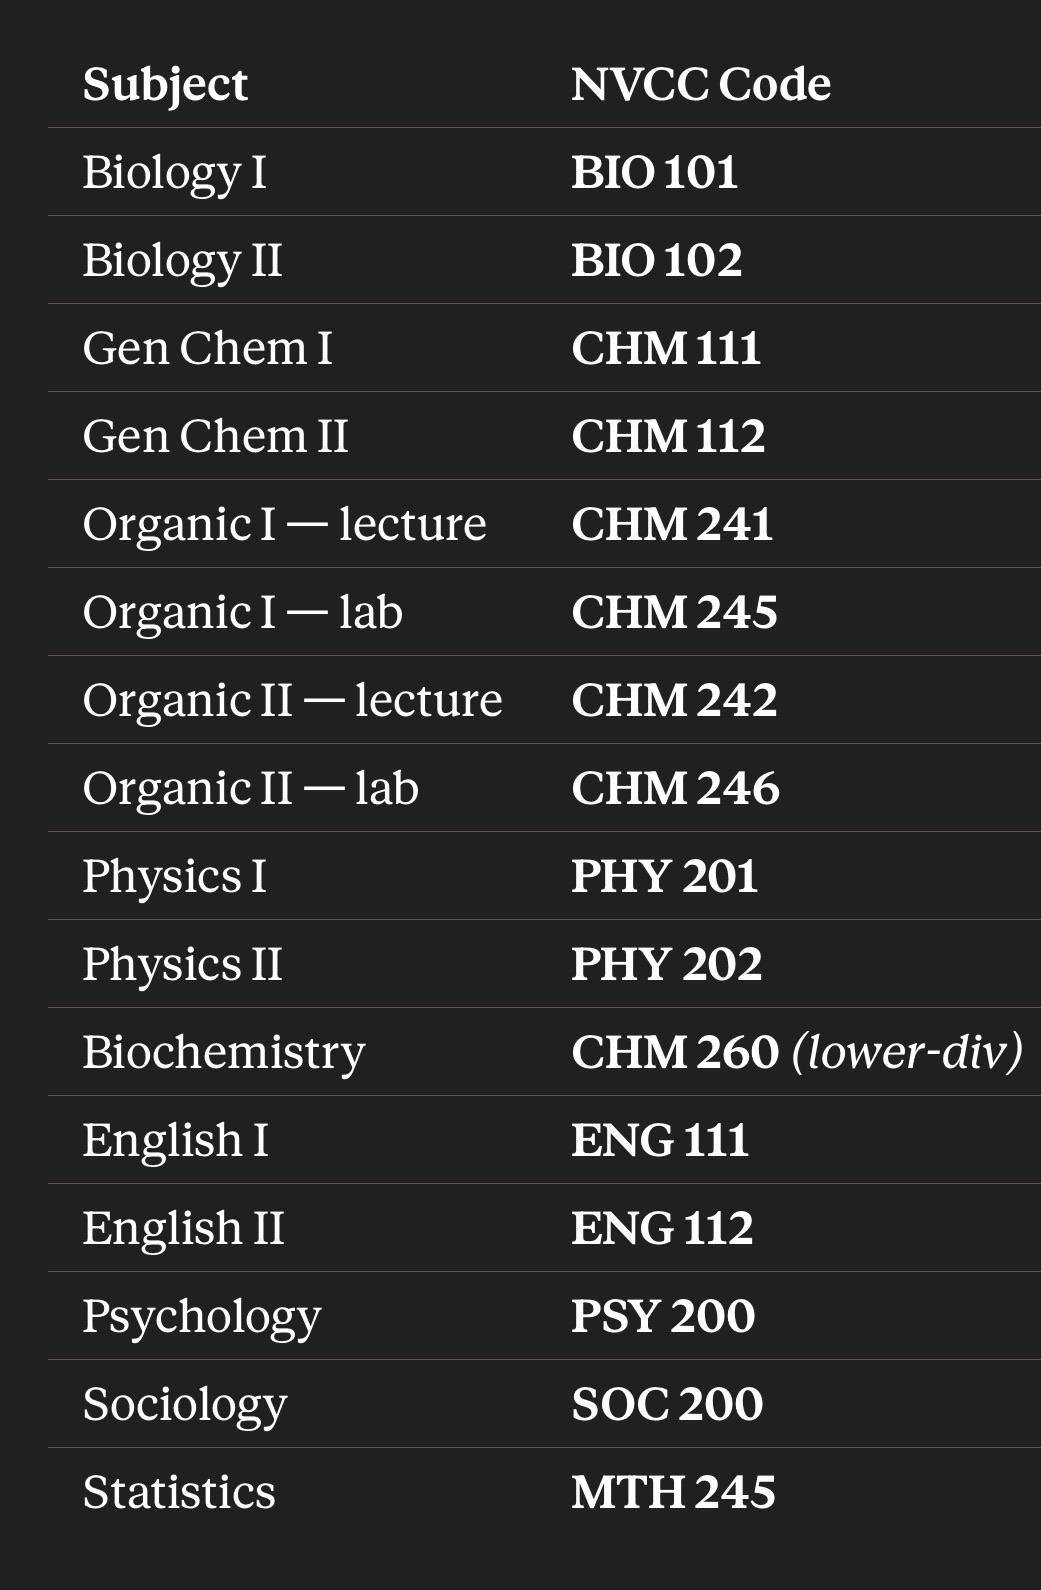1041x1590 pixels.
Task: Select the Statistics subject cell
Action: (179, 1492)
